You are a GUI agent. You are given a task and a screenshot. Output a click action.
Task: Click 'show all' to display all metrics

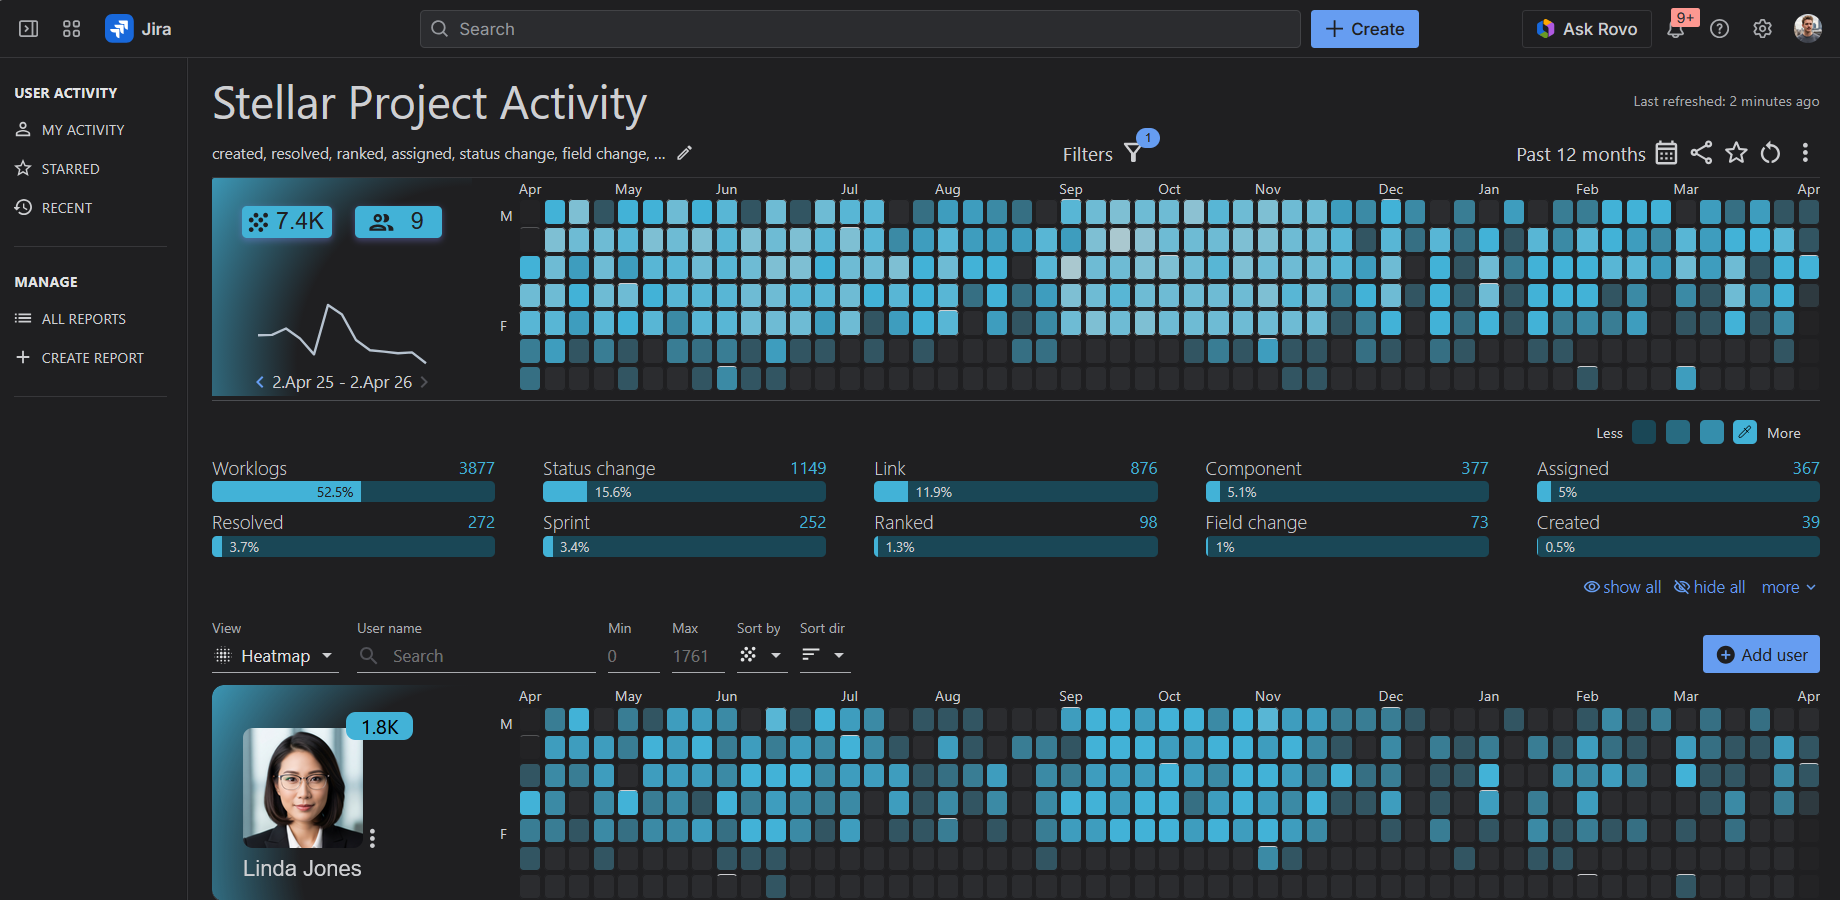coord(1622,587)
